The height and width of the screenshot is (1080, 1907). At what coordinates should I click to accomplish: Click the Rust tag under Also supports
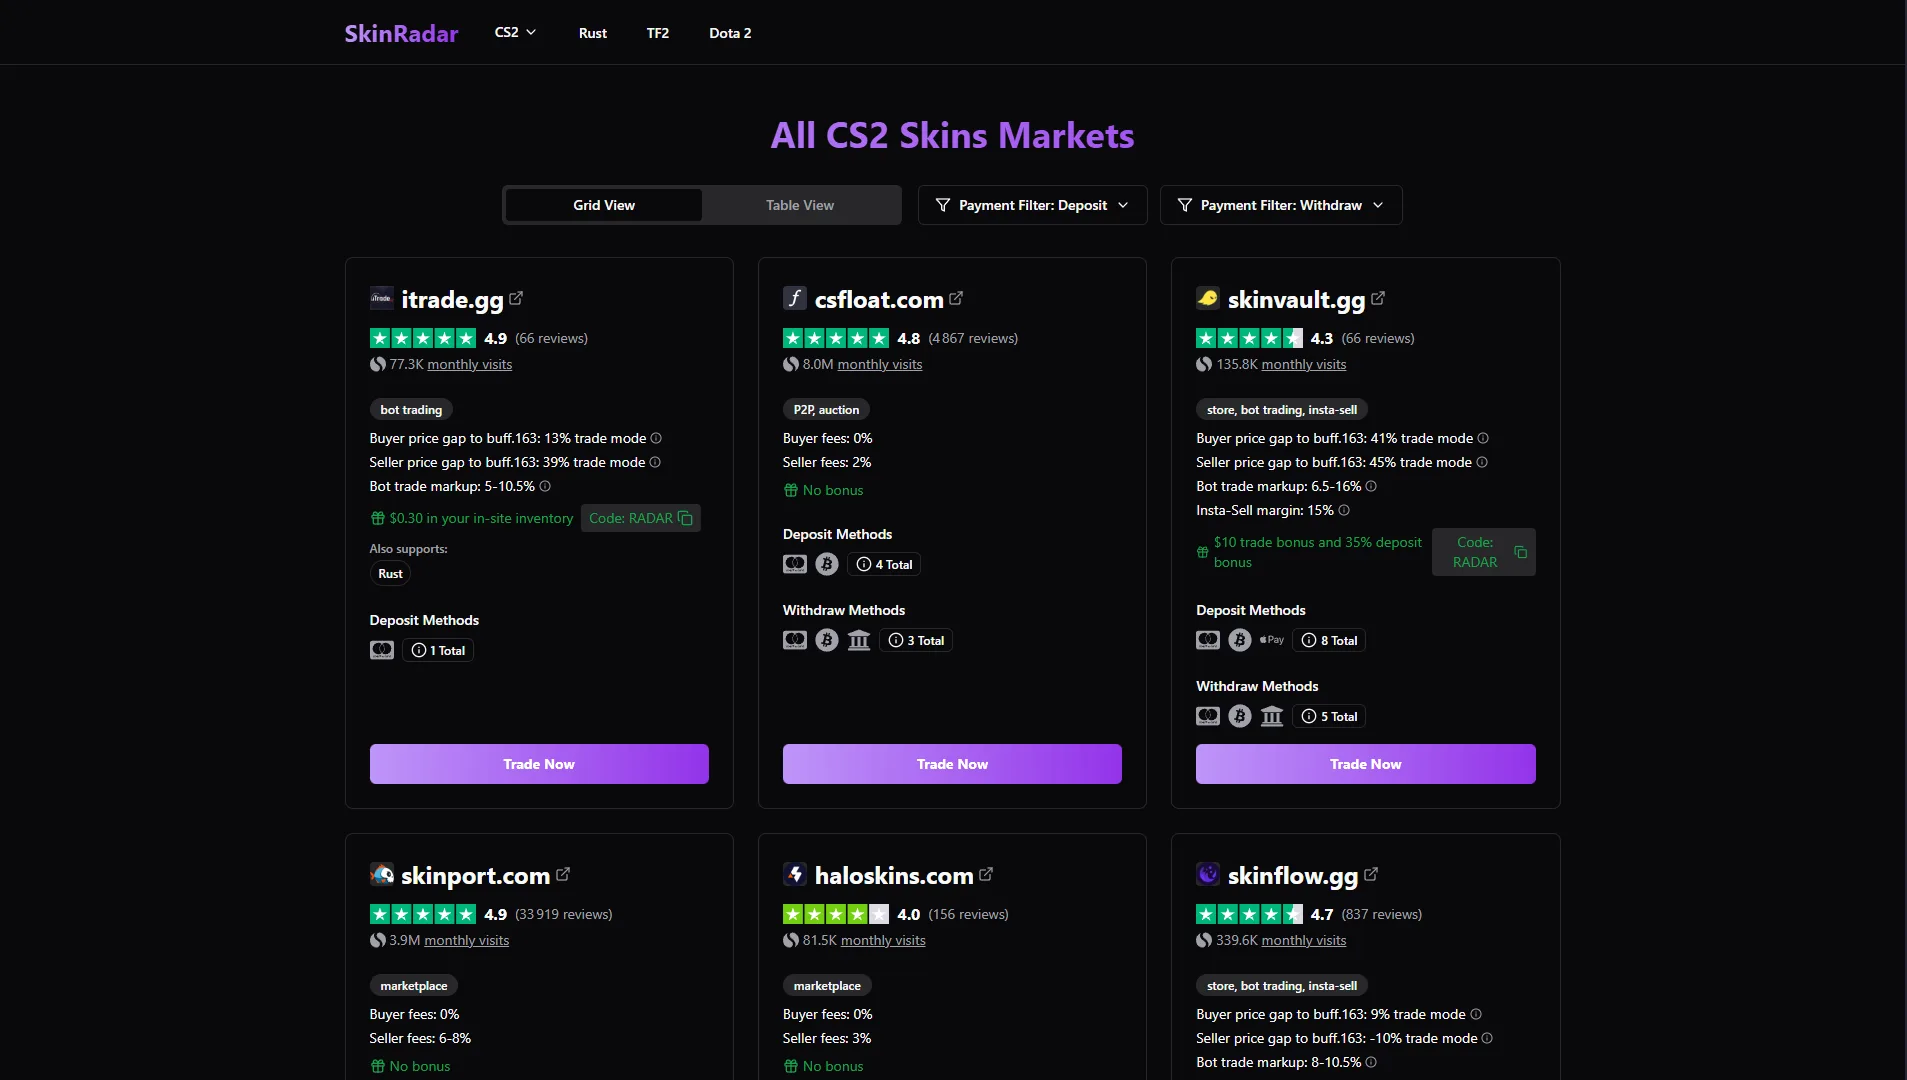point(391,573)
